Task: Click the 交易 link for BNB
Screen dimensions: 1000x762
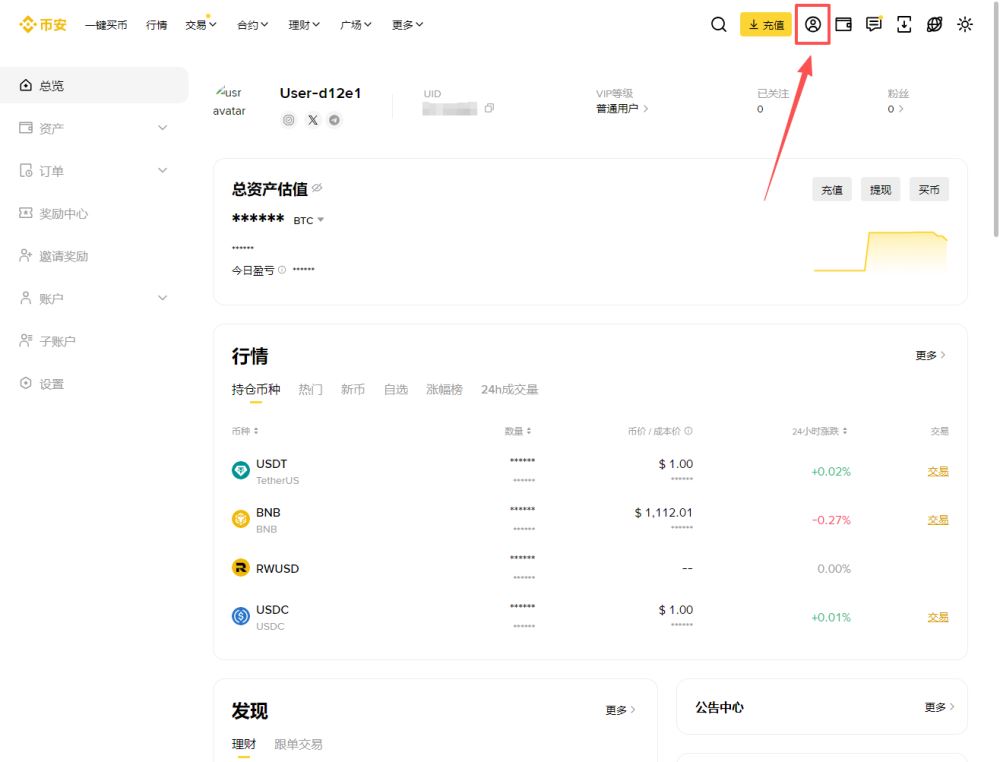Action: [937, 519]
